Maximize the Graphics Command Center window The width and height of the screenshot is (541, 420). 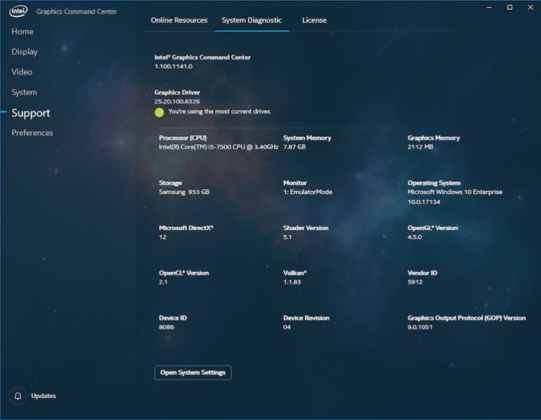(x=510, y=7)
